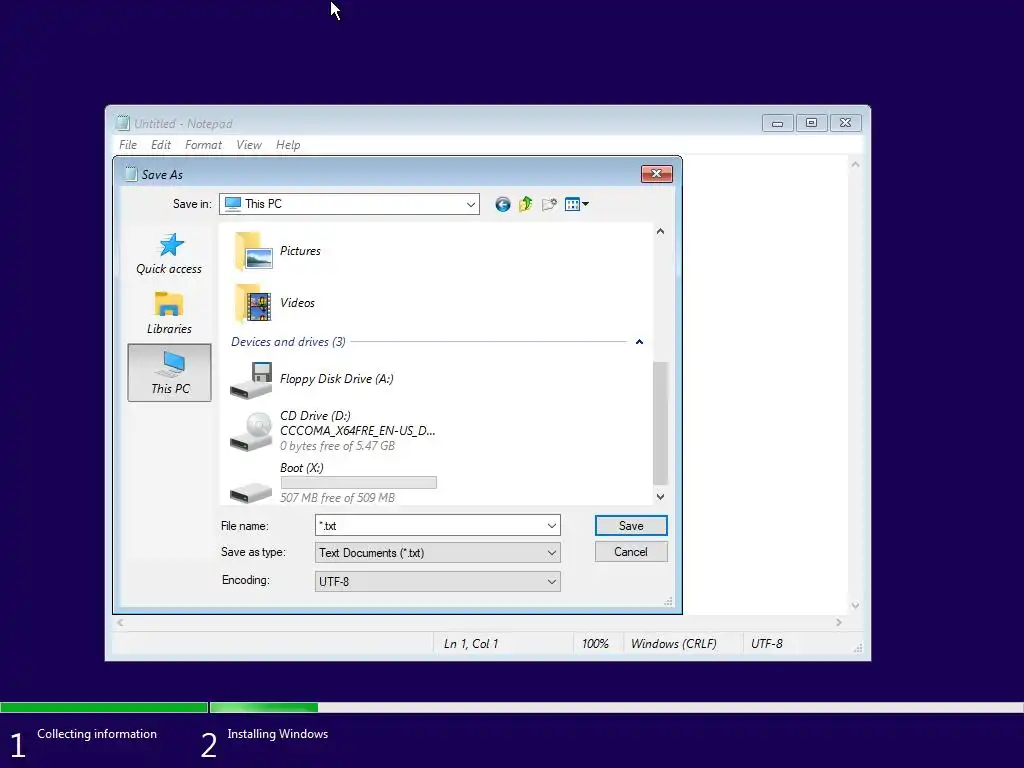Click Windows (CRLF) in status bar
1024x768 pixels.
(x=673, y=644)
